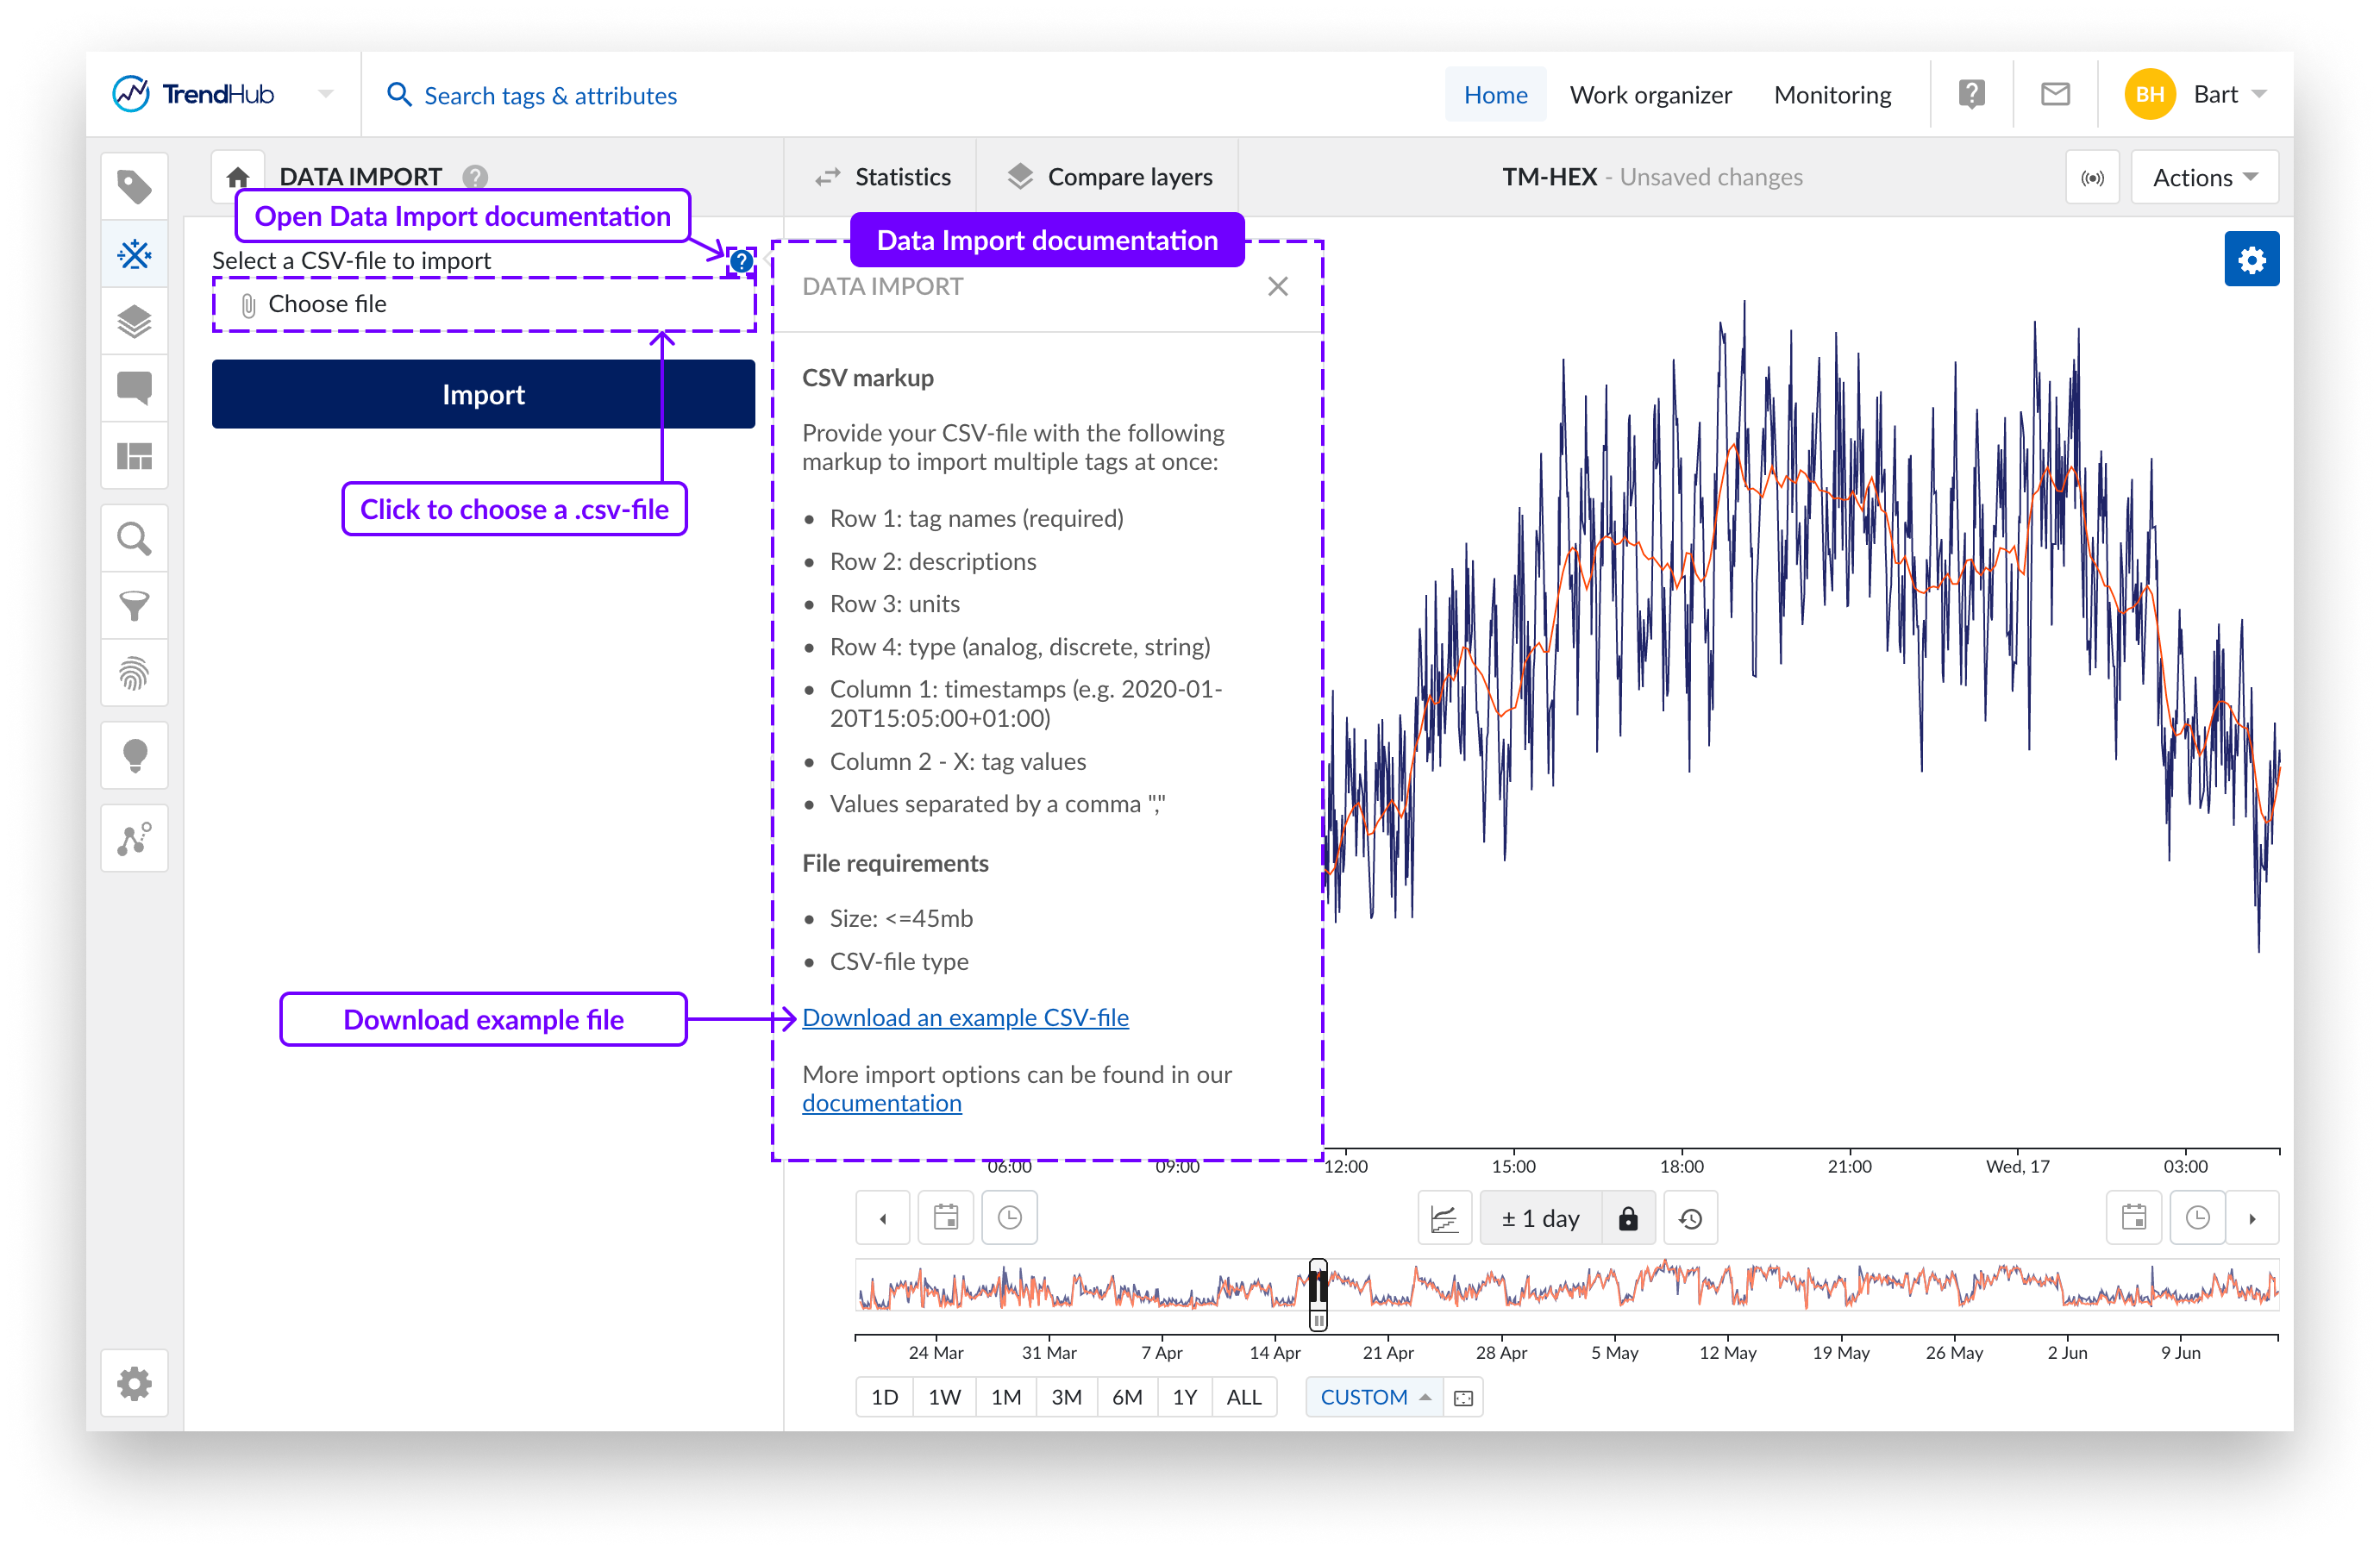Open the fingerprints sidebar icon
The height and width of the screenshot is (1552, 2380).
[x=134, y=673]
